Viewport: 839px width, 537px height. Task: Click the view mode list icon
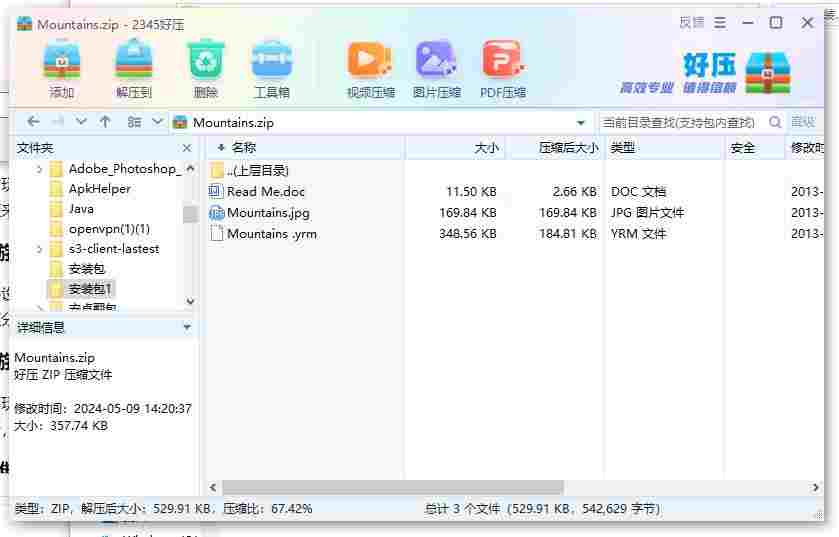(134, 122)
